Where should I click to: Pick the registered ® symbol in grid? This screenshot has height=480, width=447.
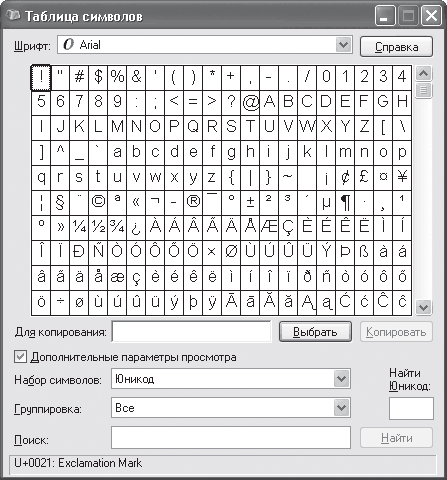tap(193, 203)
